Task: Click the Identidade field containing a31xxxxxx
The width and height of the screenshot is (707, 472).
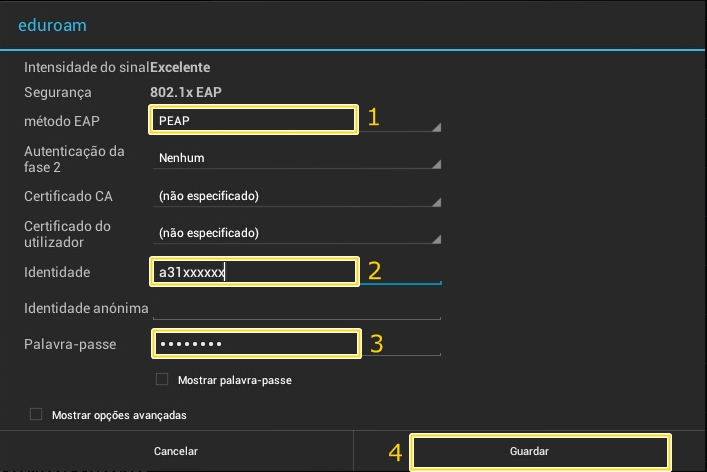Action: (297, 272)
